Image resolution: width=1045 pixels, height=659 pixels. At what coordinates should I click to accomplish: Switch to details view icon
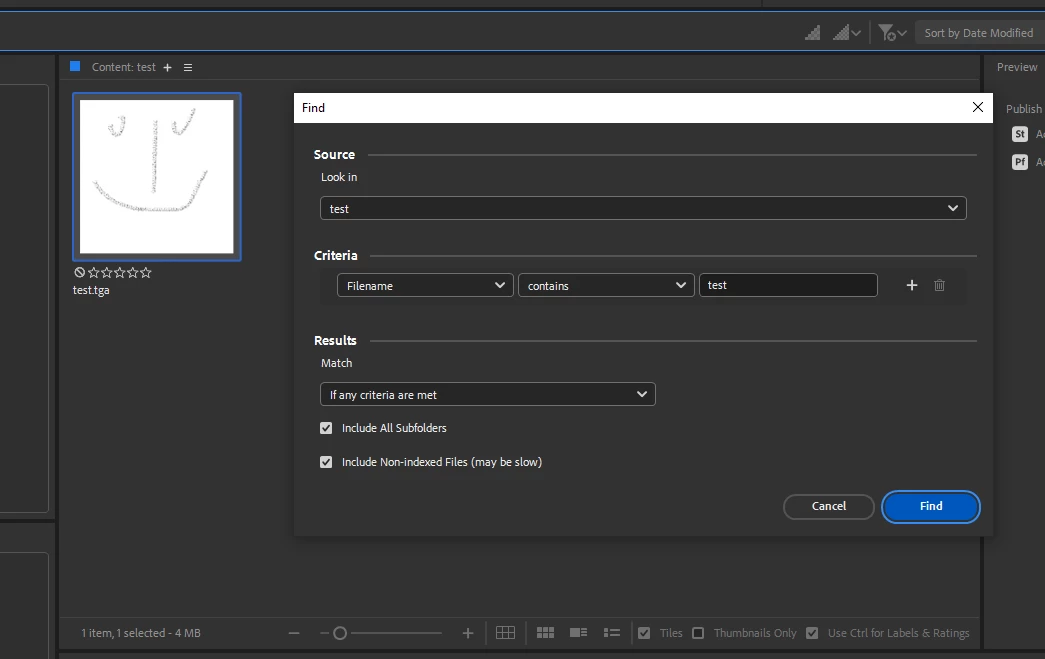tap(578, 633)
